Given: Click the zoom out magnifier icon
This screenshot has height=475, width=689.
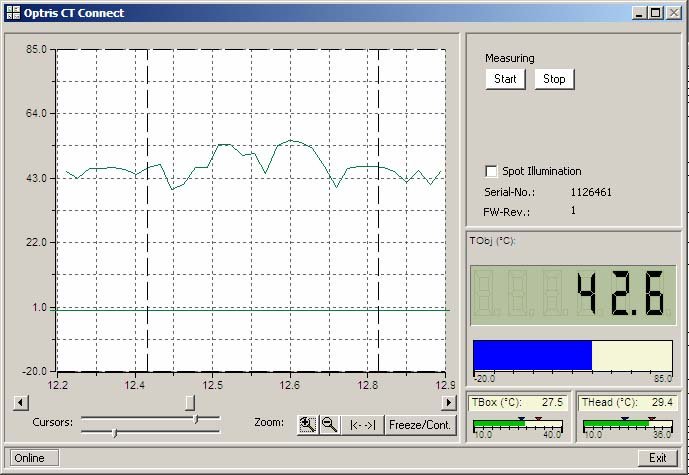Looking at the screenshot, I should tap(330, 425).
